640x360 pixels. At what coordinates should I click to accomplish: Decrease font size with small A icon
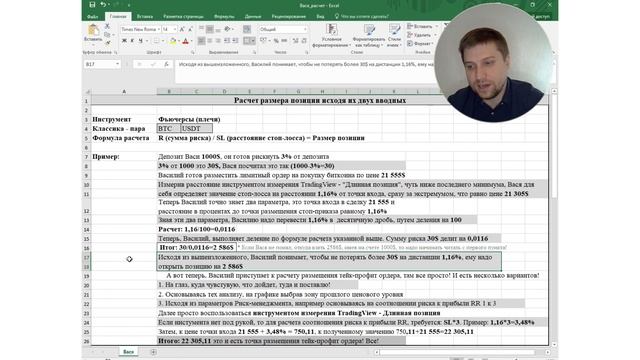coord(190,29)
